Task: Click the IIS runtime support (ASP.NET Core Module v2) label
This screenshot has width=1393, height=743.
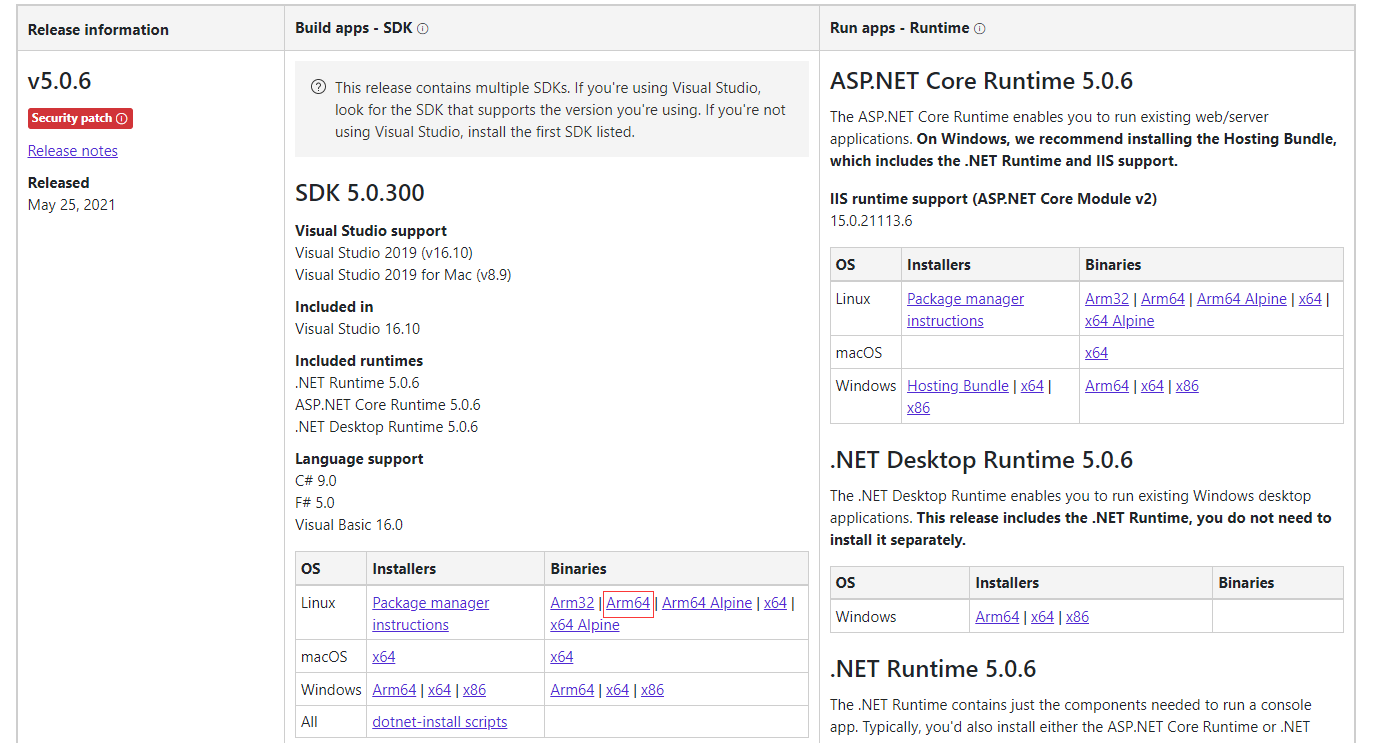Action: coord(993,199)
